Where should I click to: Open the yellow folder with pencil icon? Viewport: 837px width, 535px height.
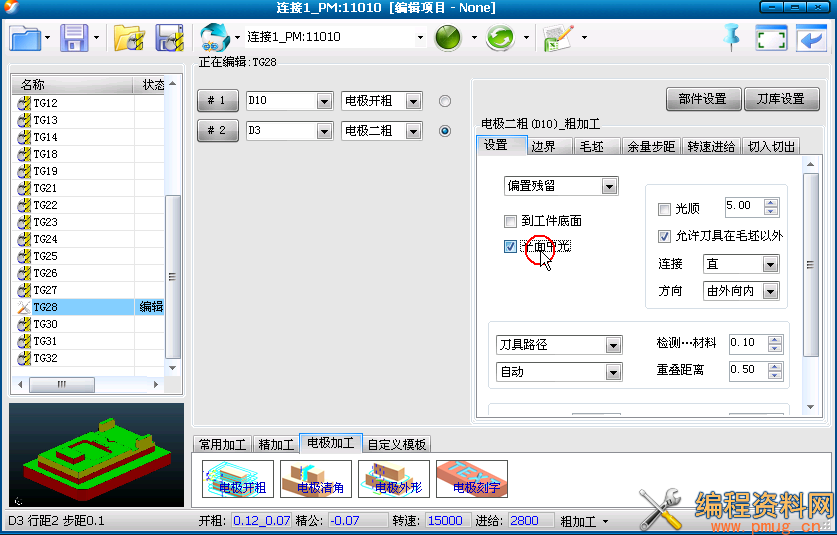(129, 37)
